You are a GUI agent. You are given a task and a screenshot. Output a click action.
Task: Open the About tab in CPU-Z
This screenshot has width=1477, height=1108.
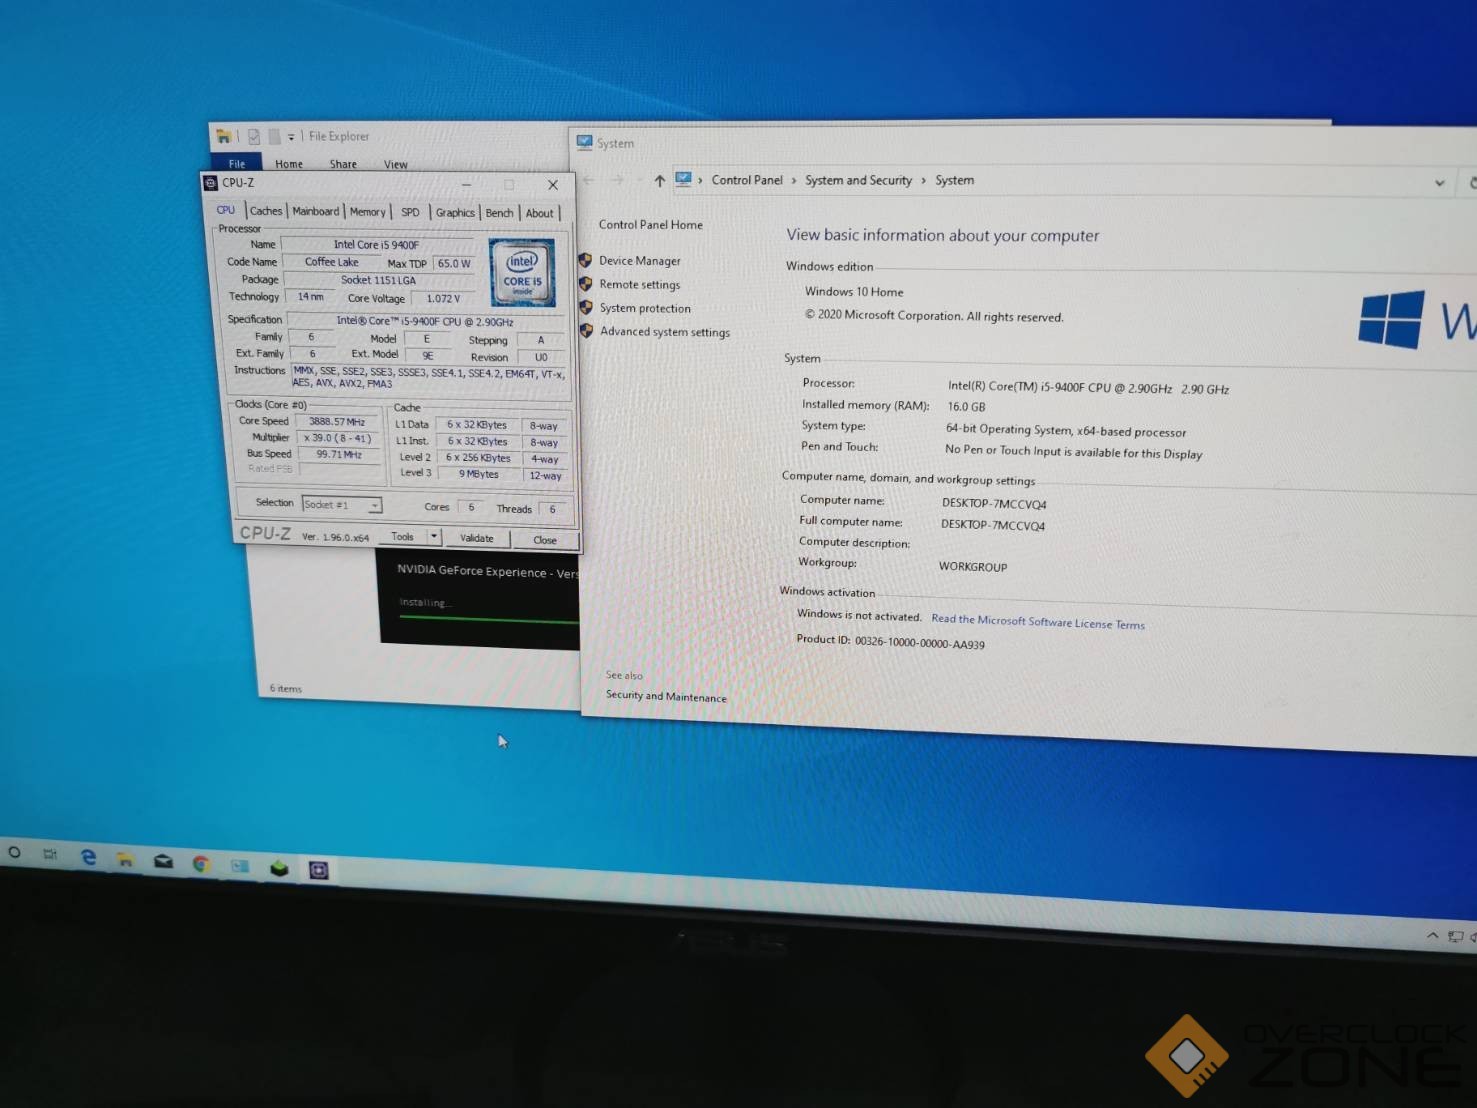[x=539, y=213]
